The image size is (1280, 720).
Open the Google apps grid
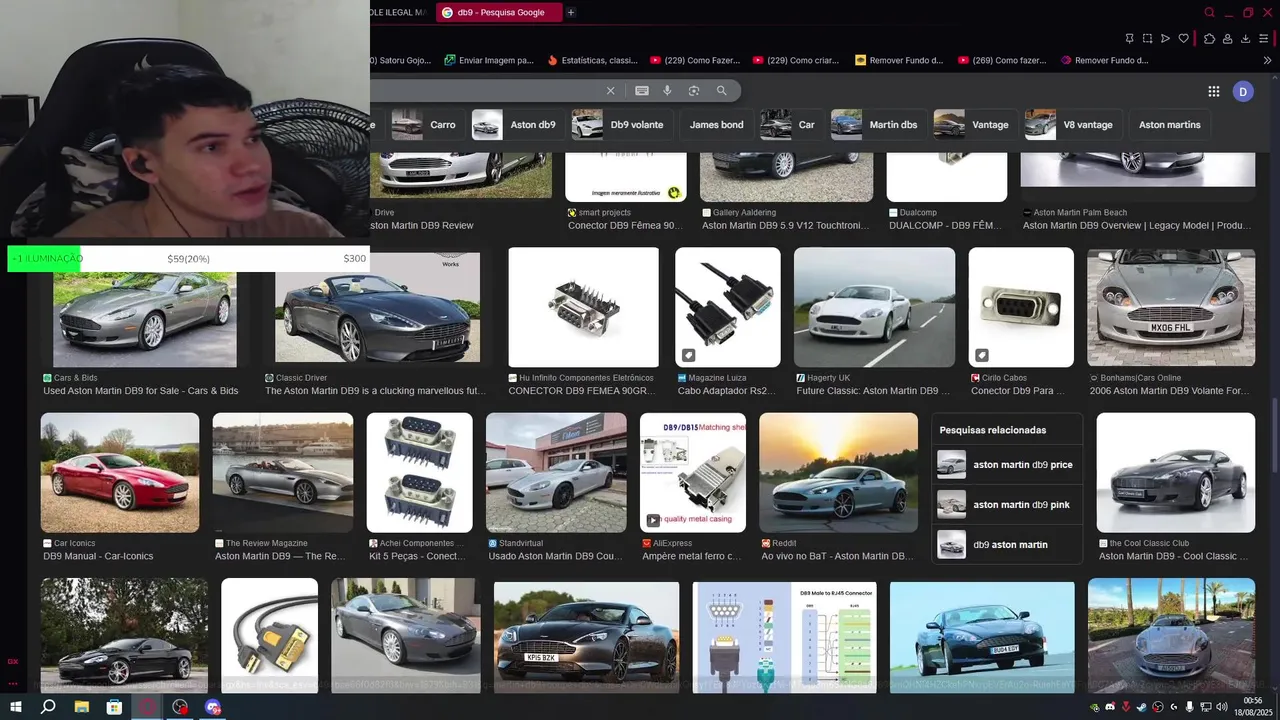point(1214,91)
